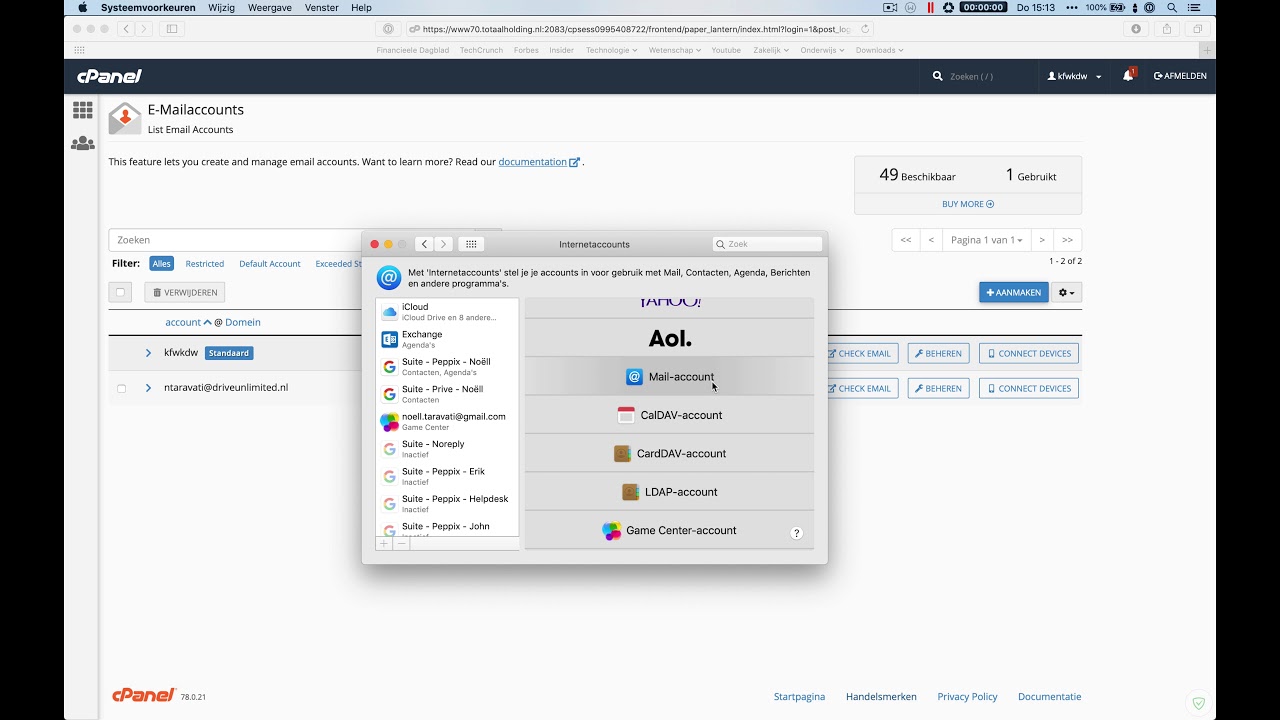Expand the ntaravati@driveunlimited.nl row

(148, 388)
